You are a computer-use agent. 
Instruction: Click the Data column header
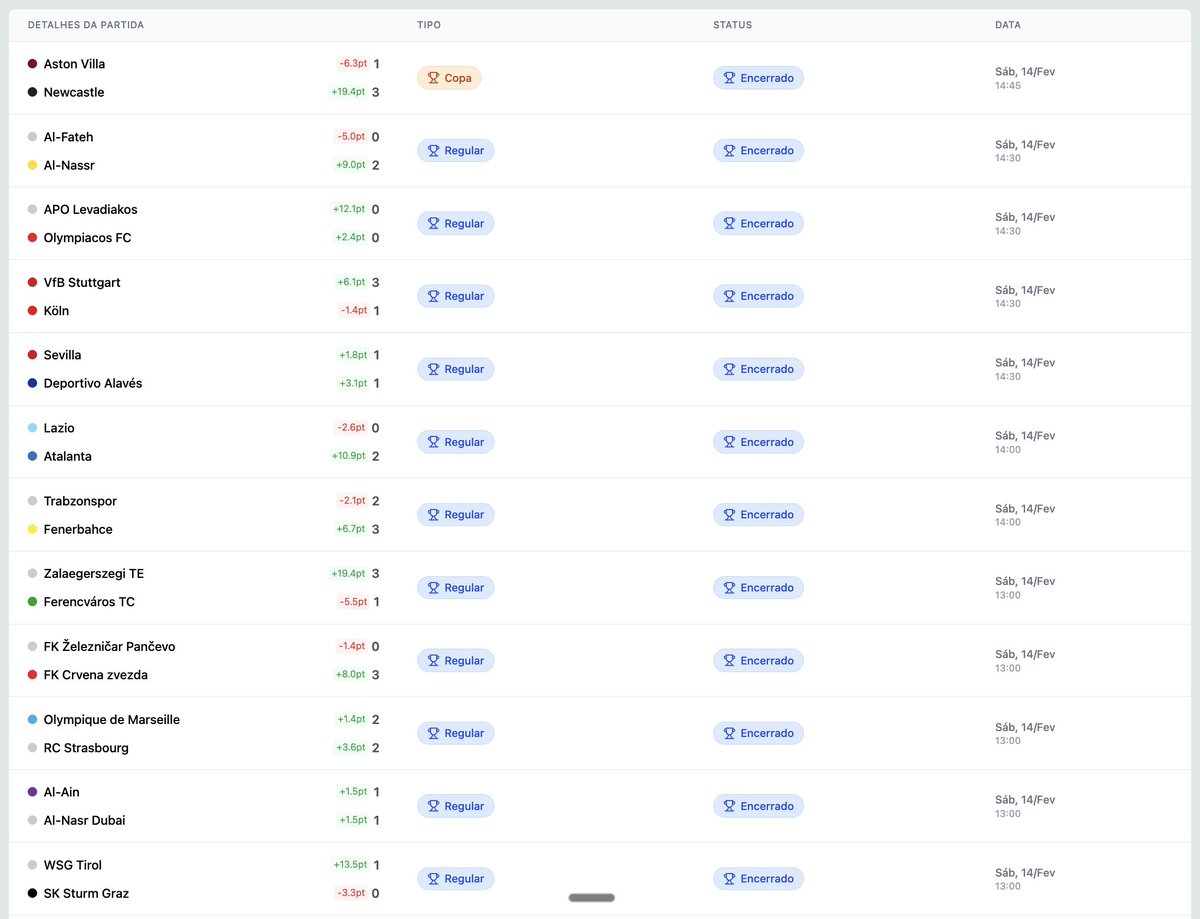tap(1008, 25)
